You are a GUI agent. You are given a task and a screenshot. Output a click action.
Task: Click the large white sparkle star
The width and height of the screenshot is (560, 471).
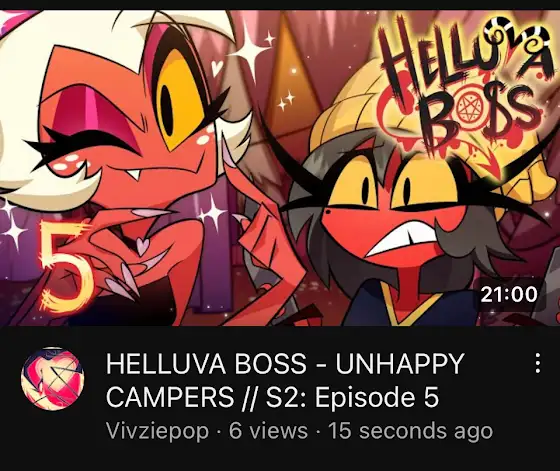pos(252,52)
